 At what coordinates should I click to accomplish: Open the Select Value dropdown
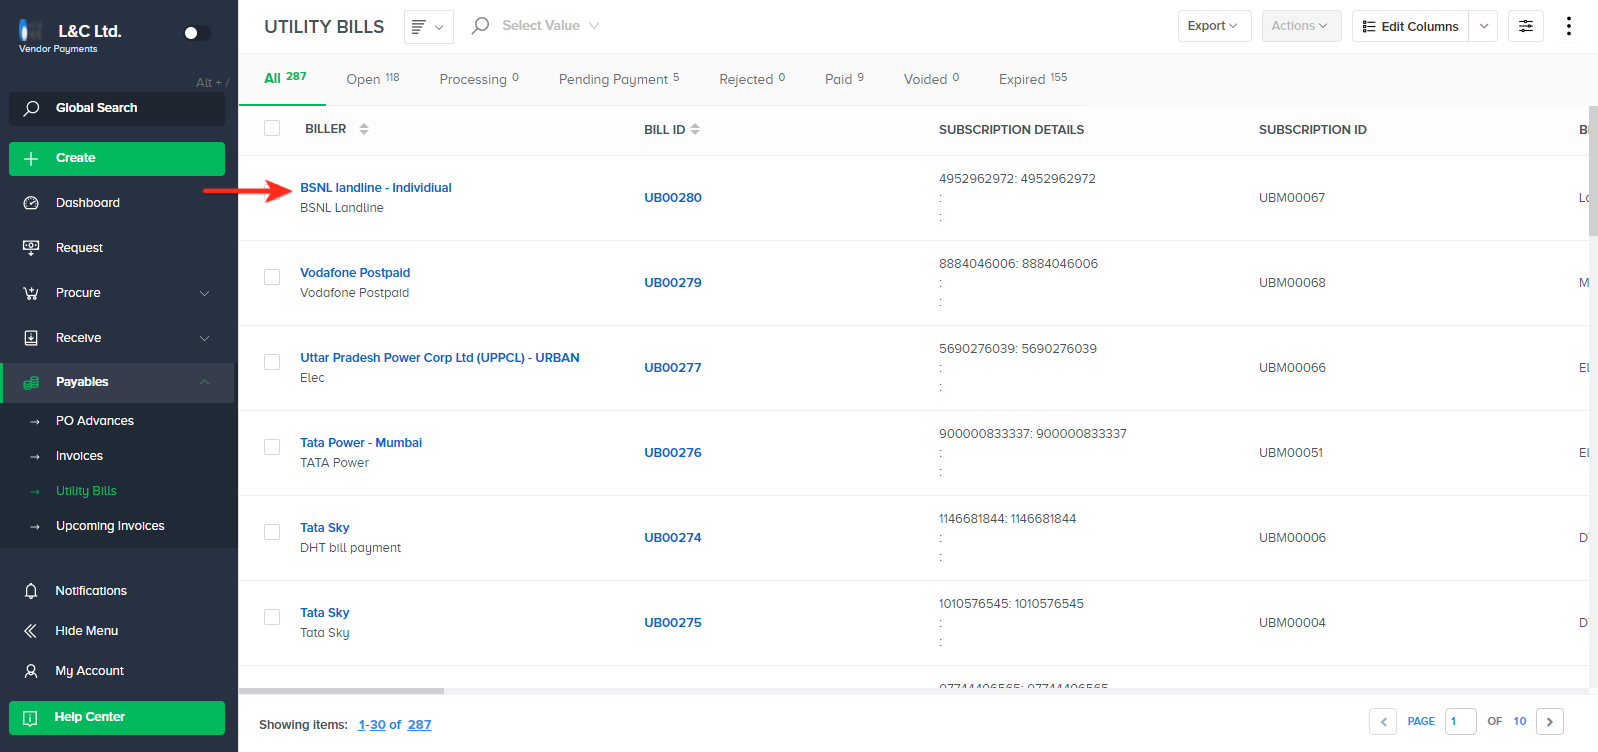(x=550, y=25)
